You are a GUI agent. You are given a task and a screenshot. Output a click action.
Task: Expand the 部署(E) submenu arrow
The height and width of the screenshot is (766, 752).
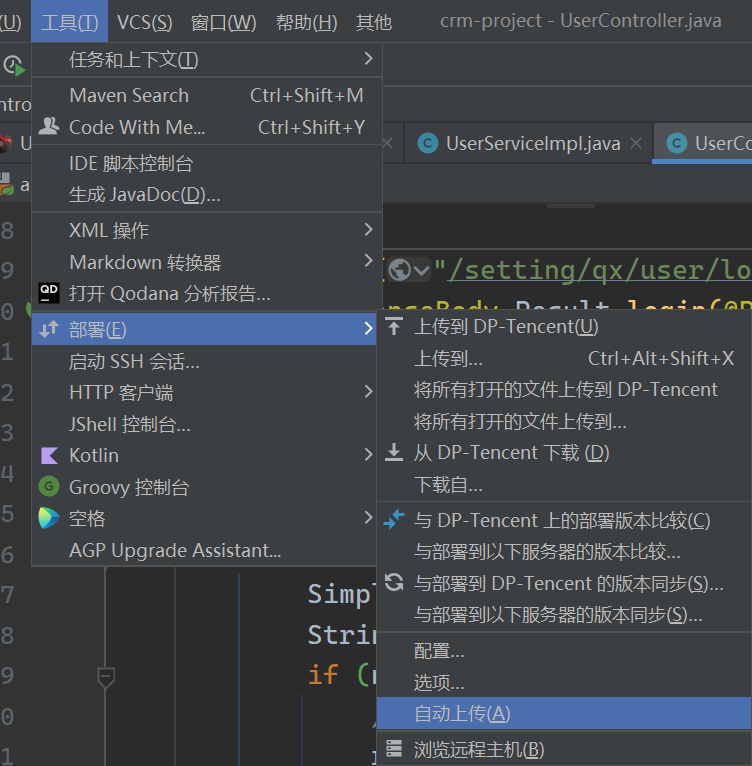tap(369, 329)
